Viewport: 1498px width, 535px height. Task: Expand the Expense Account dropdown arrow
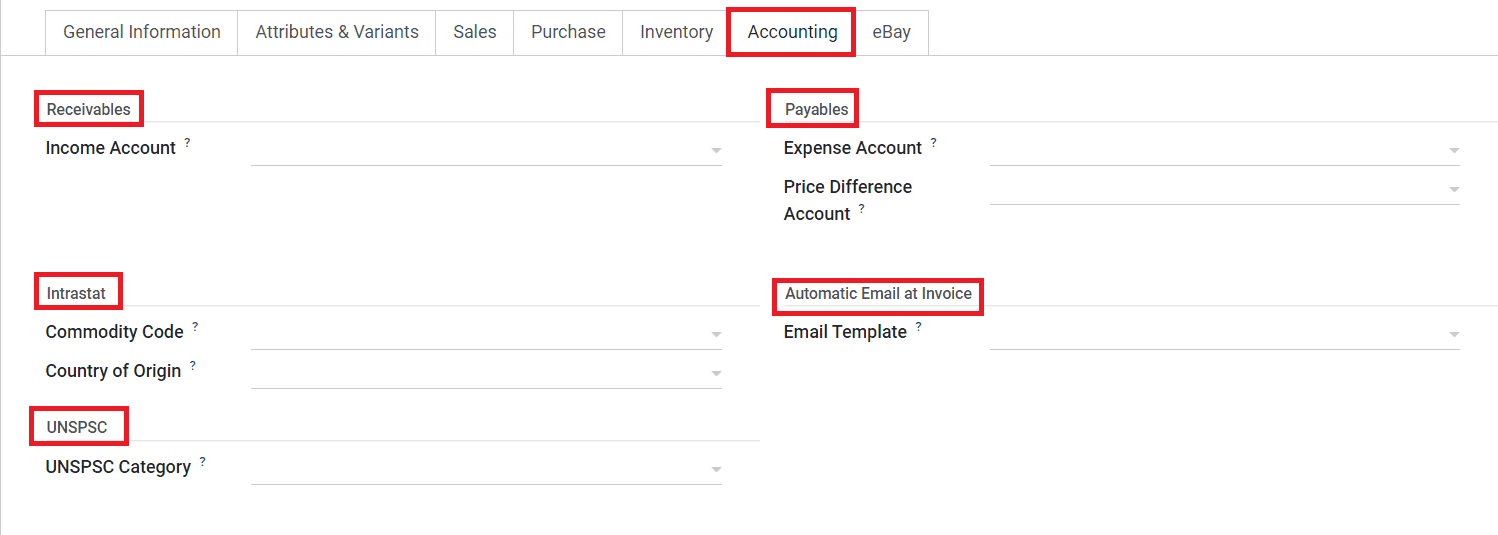point(1454,151)
